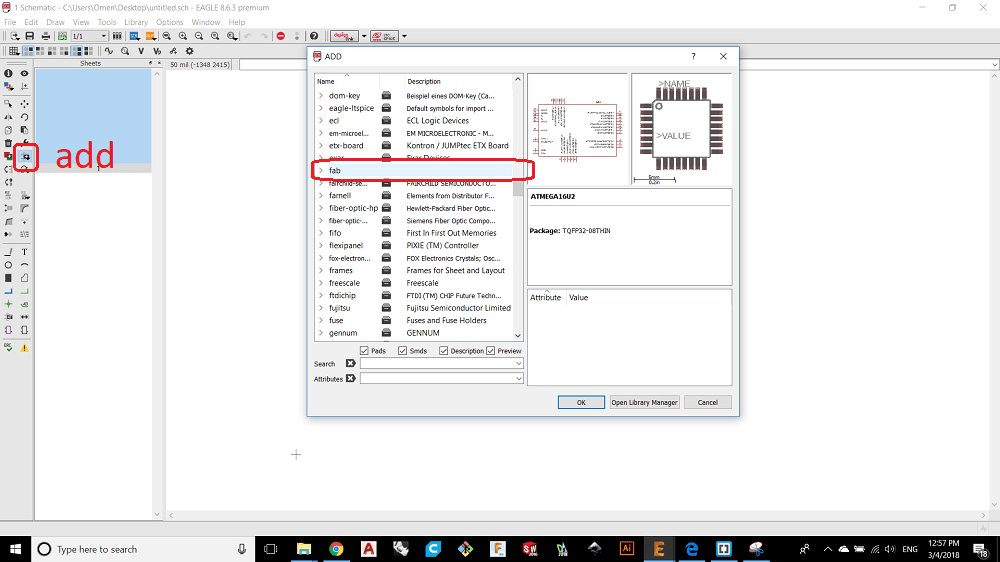The height and width of the screenshot is (562, 1000).
Task: Open the Errors warning tool
Action: [x=24, y=348]
